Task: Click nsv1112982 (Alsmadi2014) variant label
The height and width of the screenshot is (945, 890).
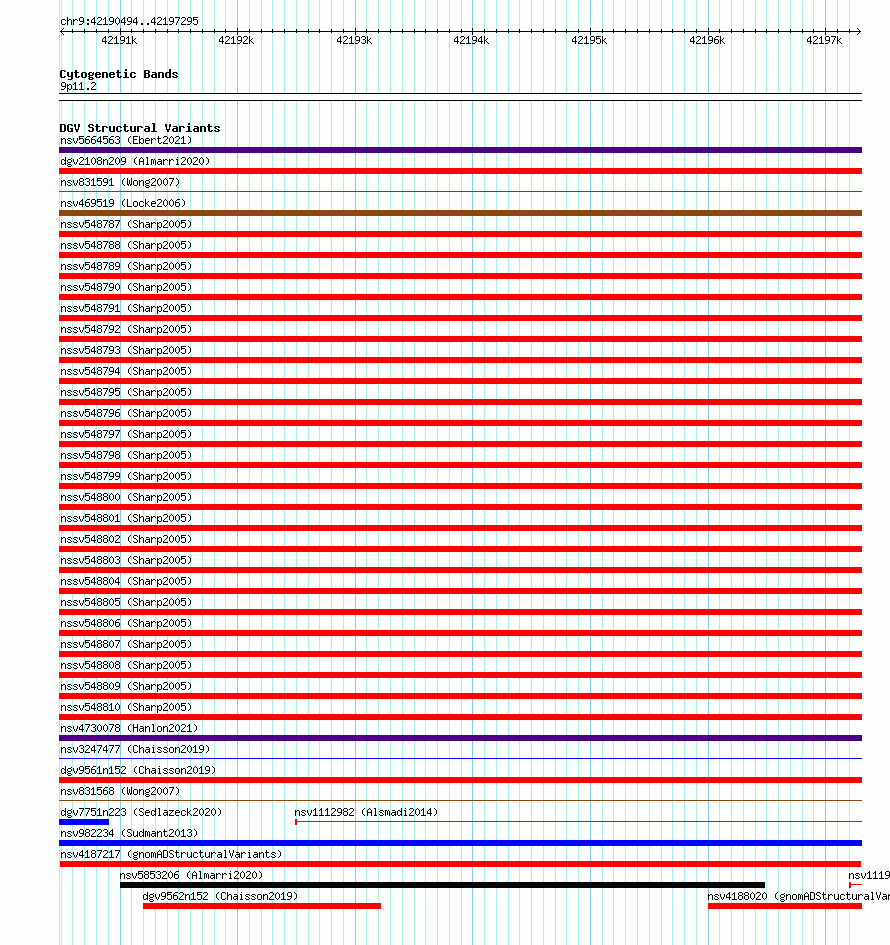Action: tap(366, 812)
